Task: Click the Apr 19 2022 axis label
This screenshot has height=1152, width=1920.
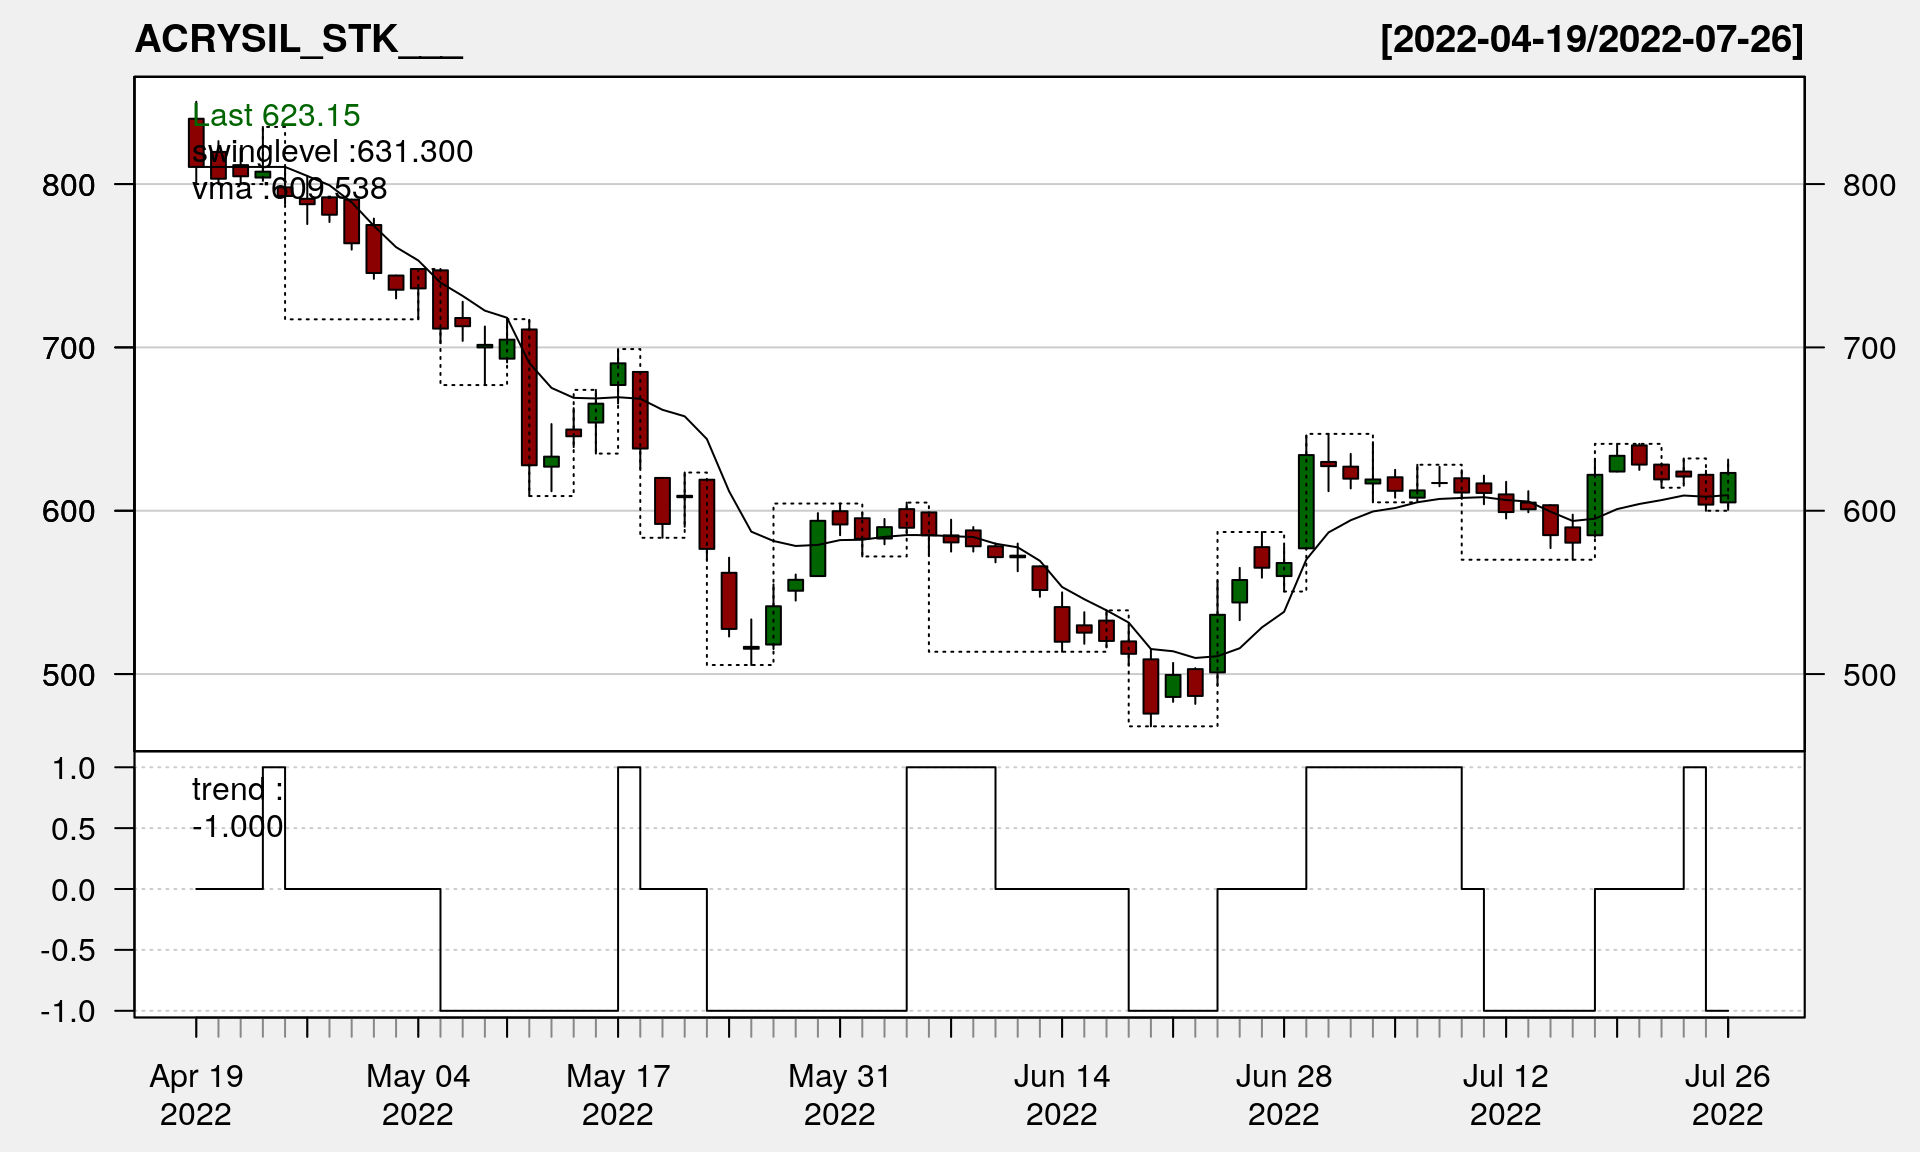Action: pyautogui.click(x=196, y=1094)
